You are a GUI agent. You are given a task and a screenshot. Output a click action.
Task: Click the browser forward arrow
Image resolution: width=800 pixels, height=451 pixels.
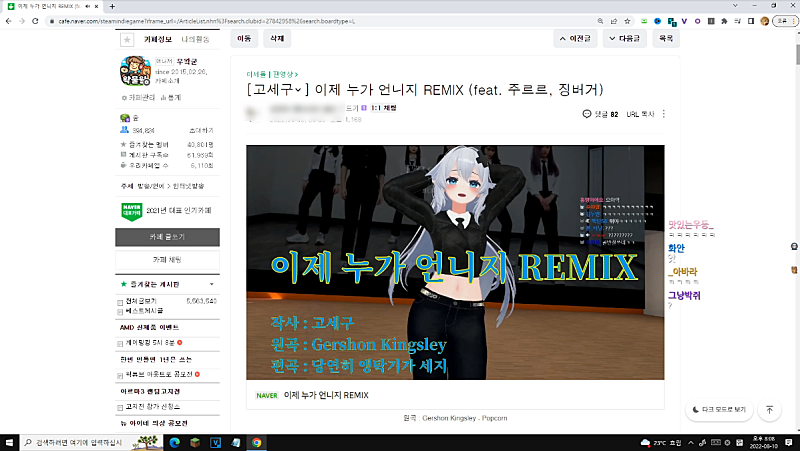pyautogui.click(x=22, y=21)
